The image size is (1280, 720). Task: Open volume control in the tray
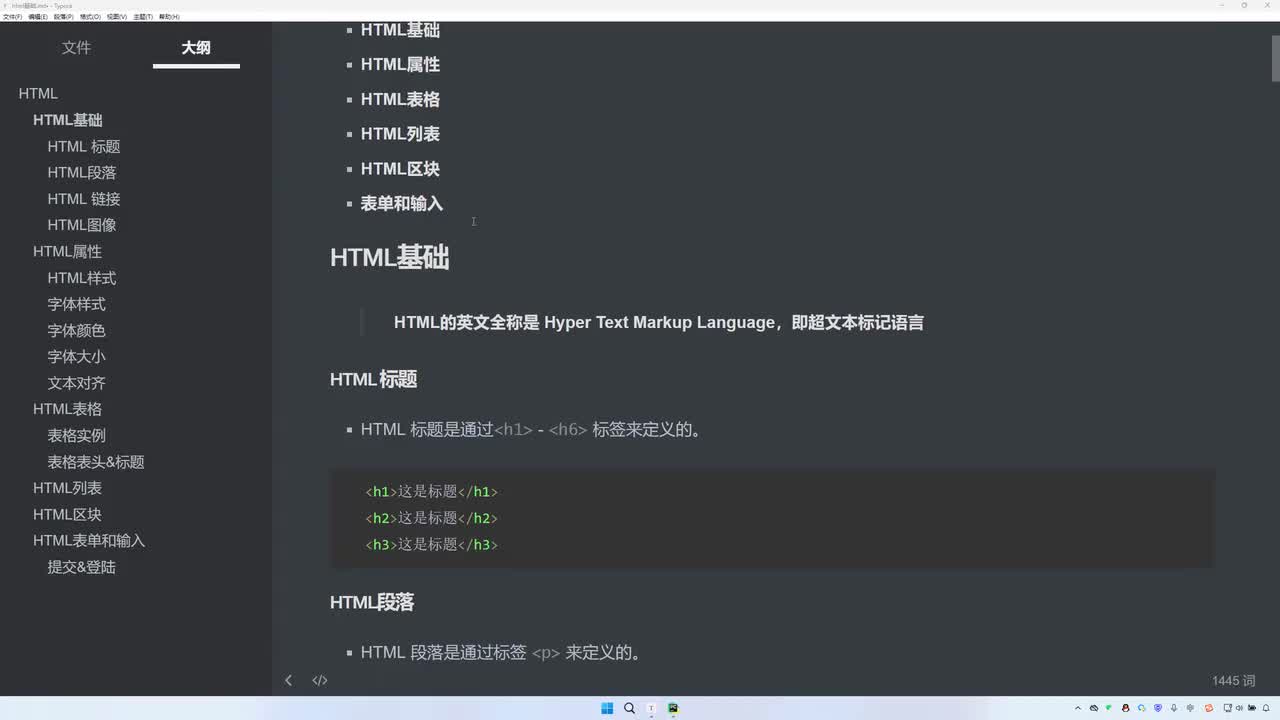click(x=1239, y=708)
